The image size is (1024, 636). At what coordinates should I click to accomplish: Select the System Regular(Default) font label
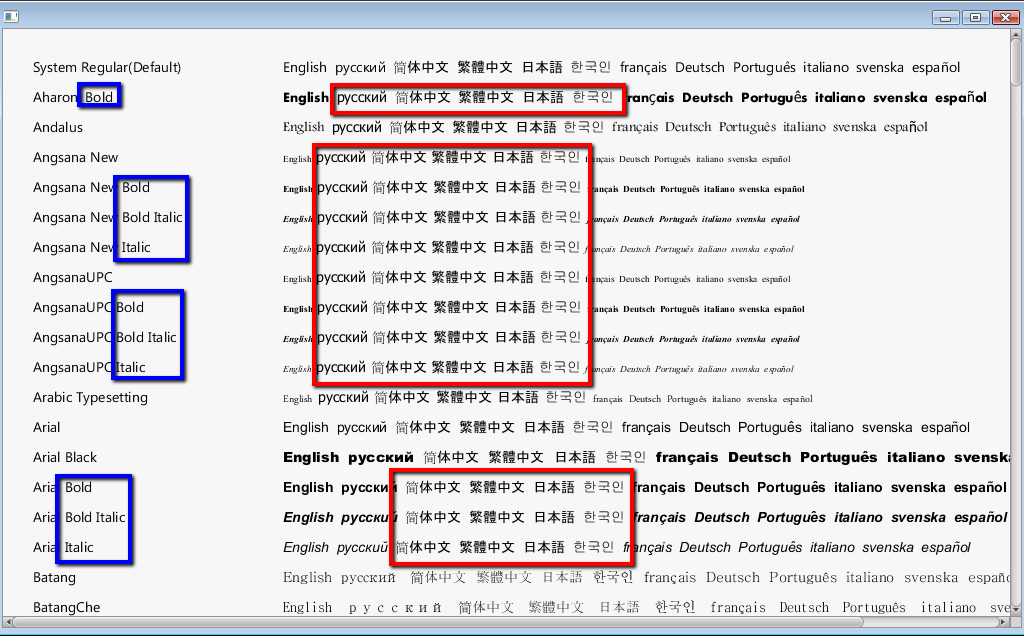[107, 68]
